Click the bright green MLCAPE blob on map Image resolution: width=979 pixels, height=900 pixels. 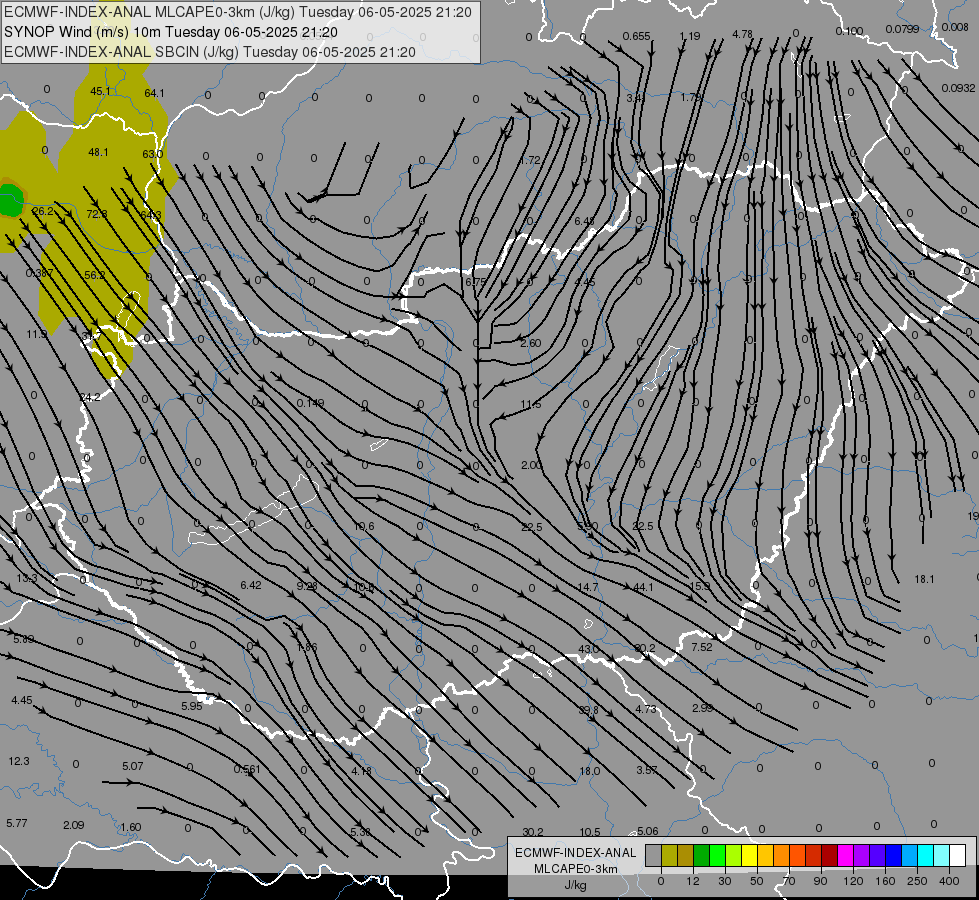pyautogui.click(x=10, y=201)
